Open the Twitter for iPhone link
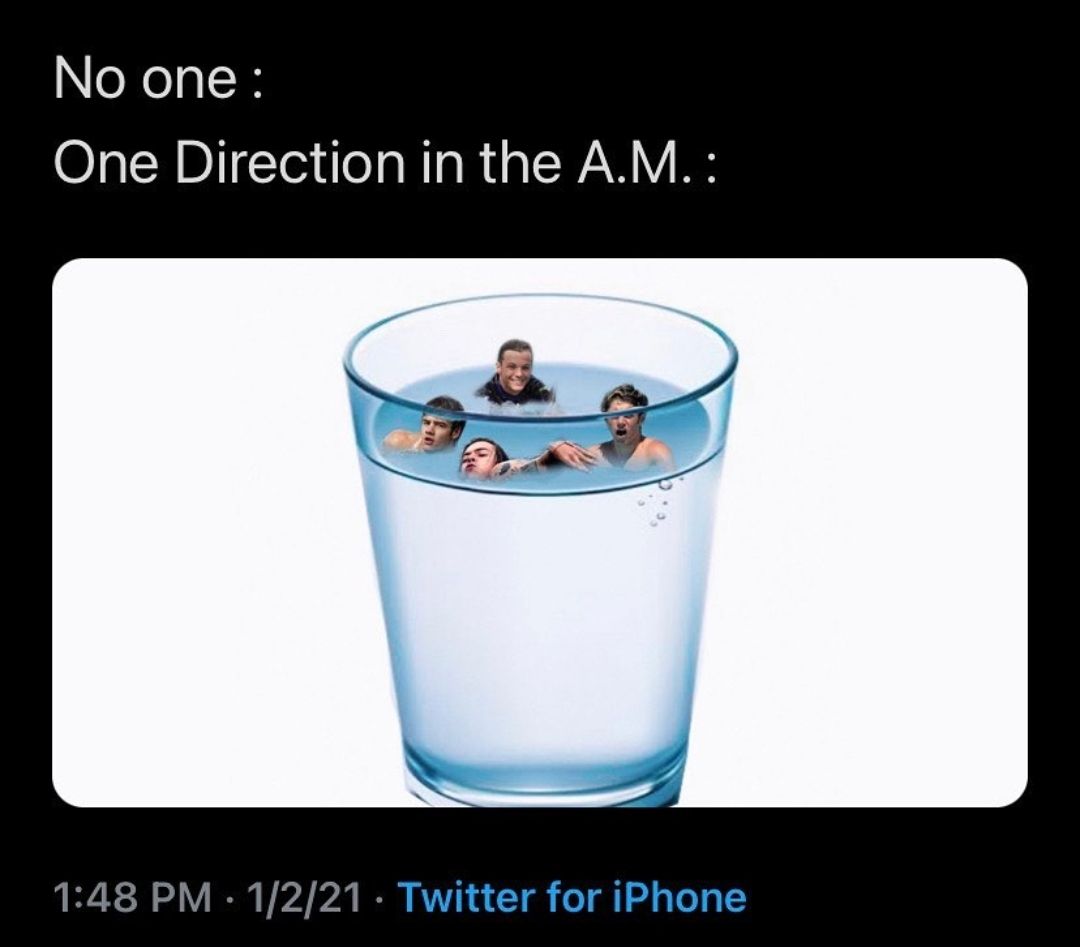The width and height of the screenshot is (1080, 947). click(573, 897)
